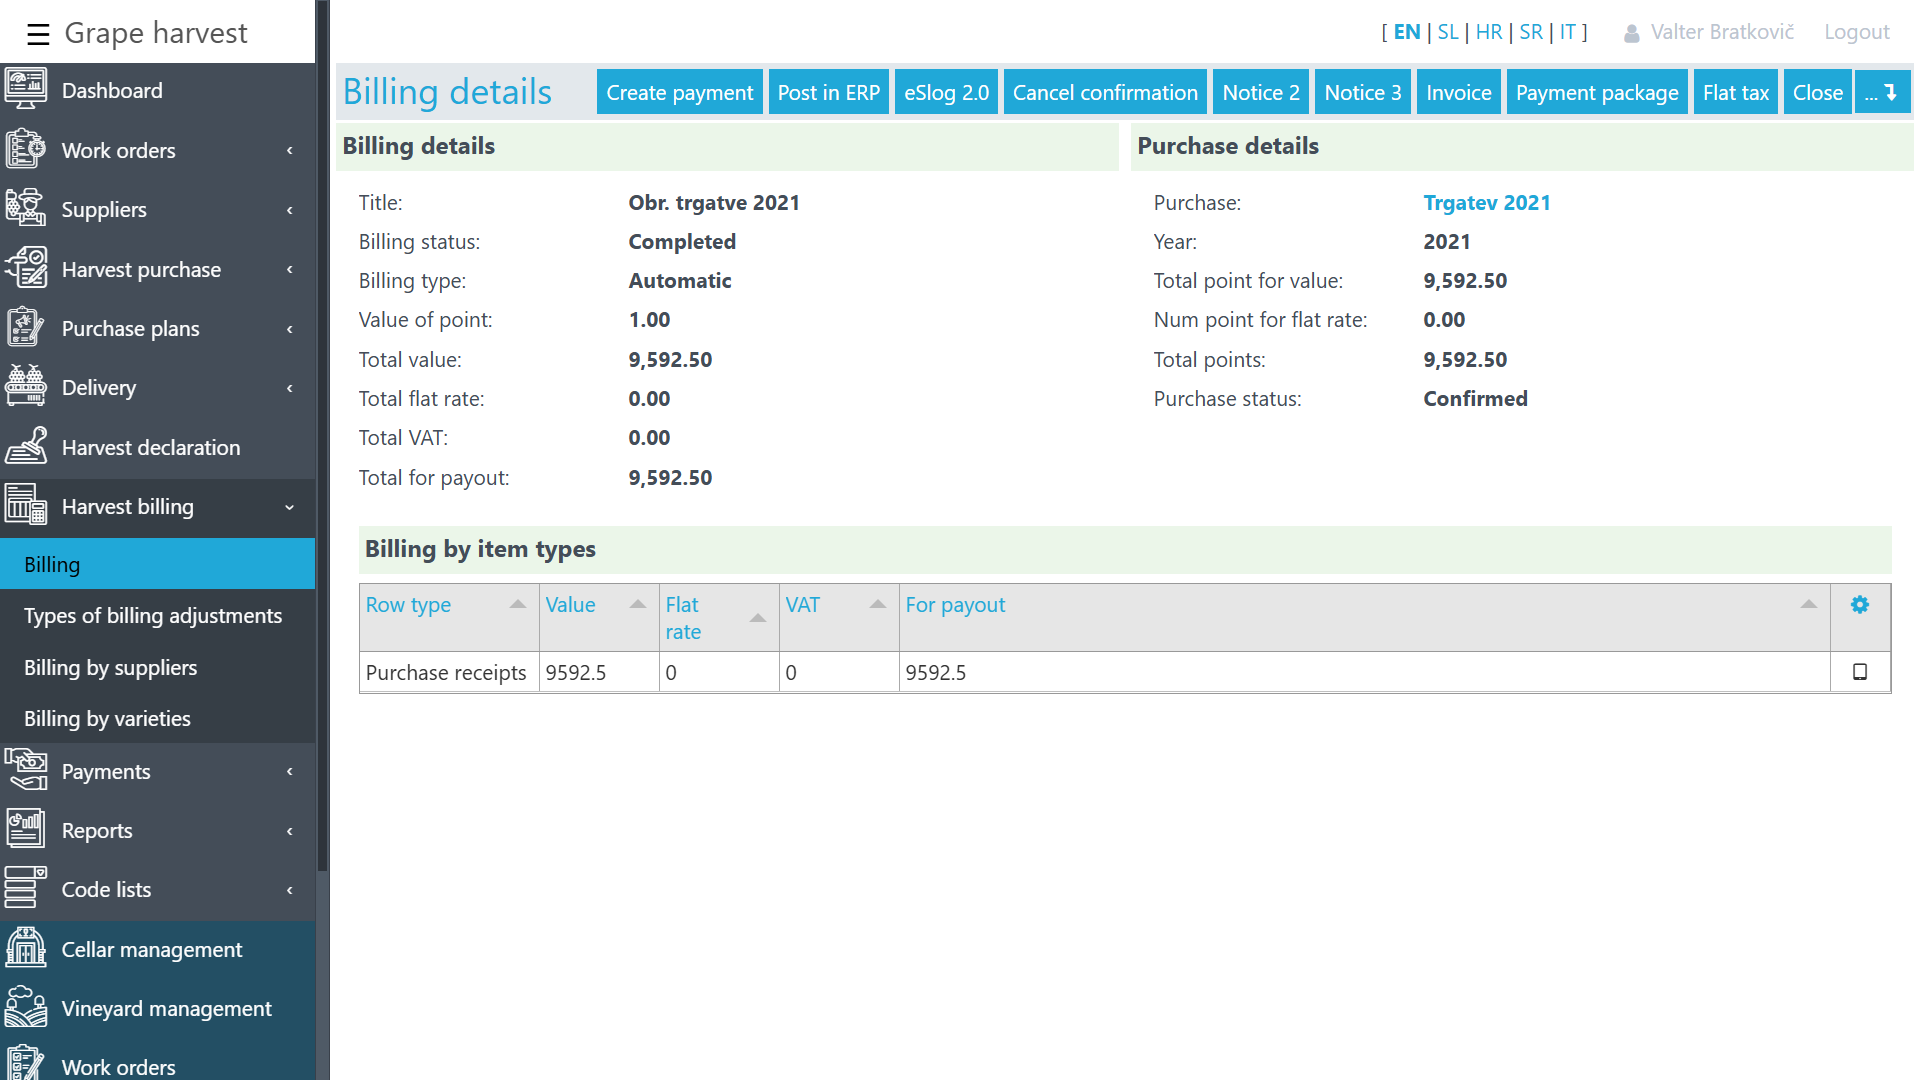
Task: Click the Cellar management icon
Action: pyautogui.click(x=25, y=949)
